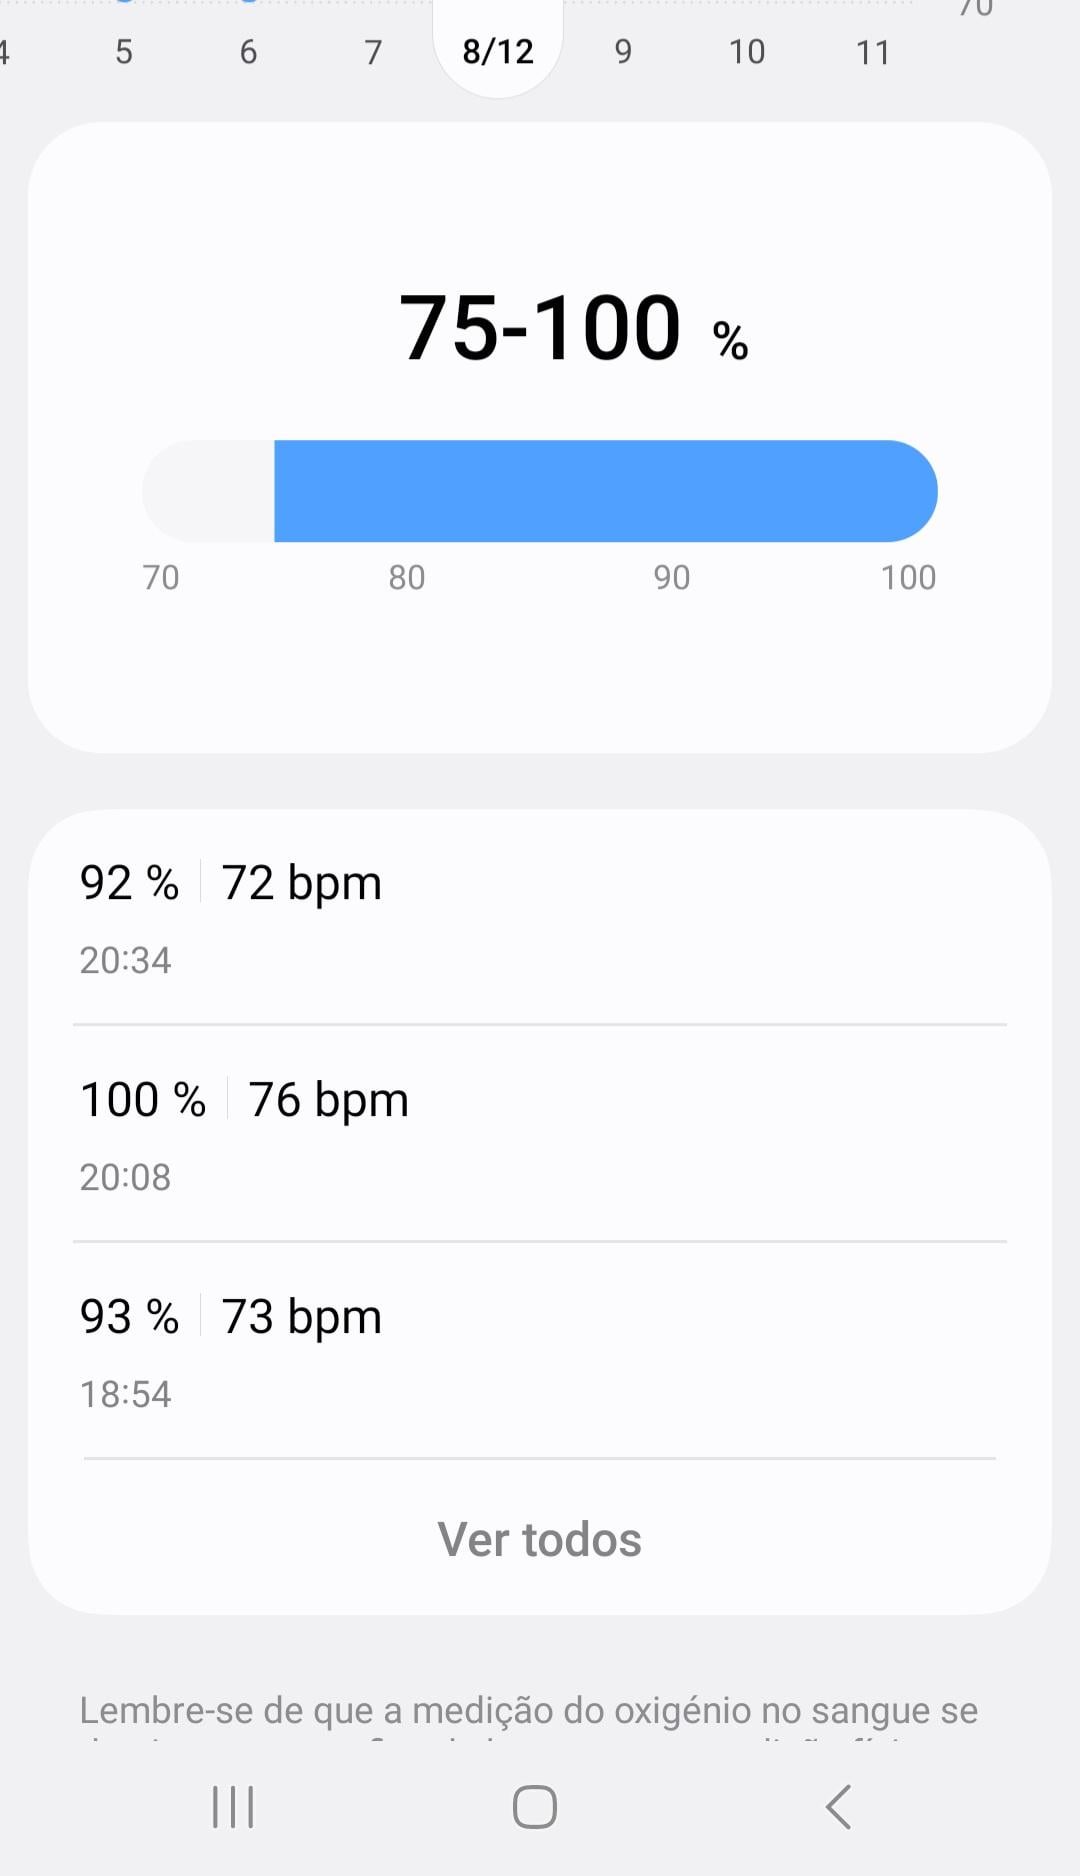
Task: Tap the 20:08 measurement timestamp
Action: [125, 1177]
